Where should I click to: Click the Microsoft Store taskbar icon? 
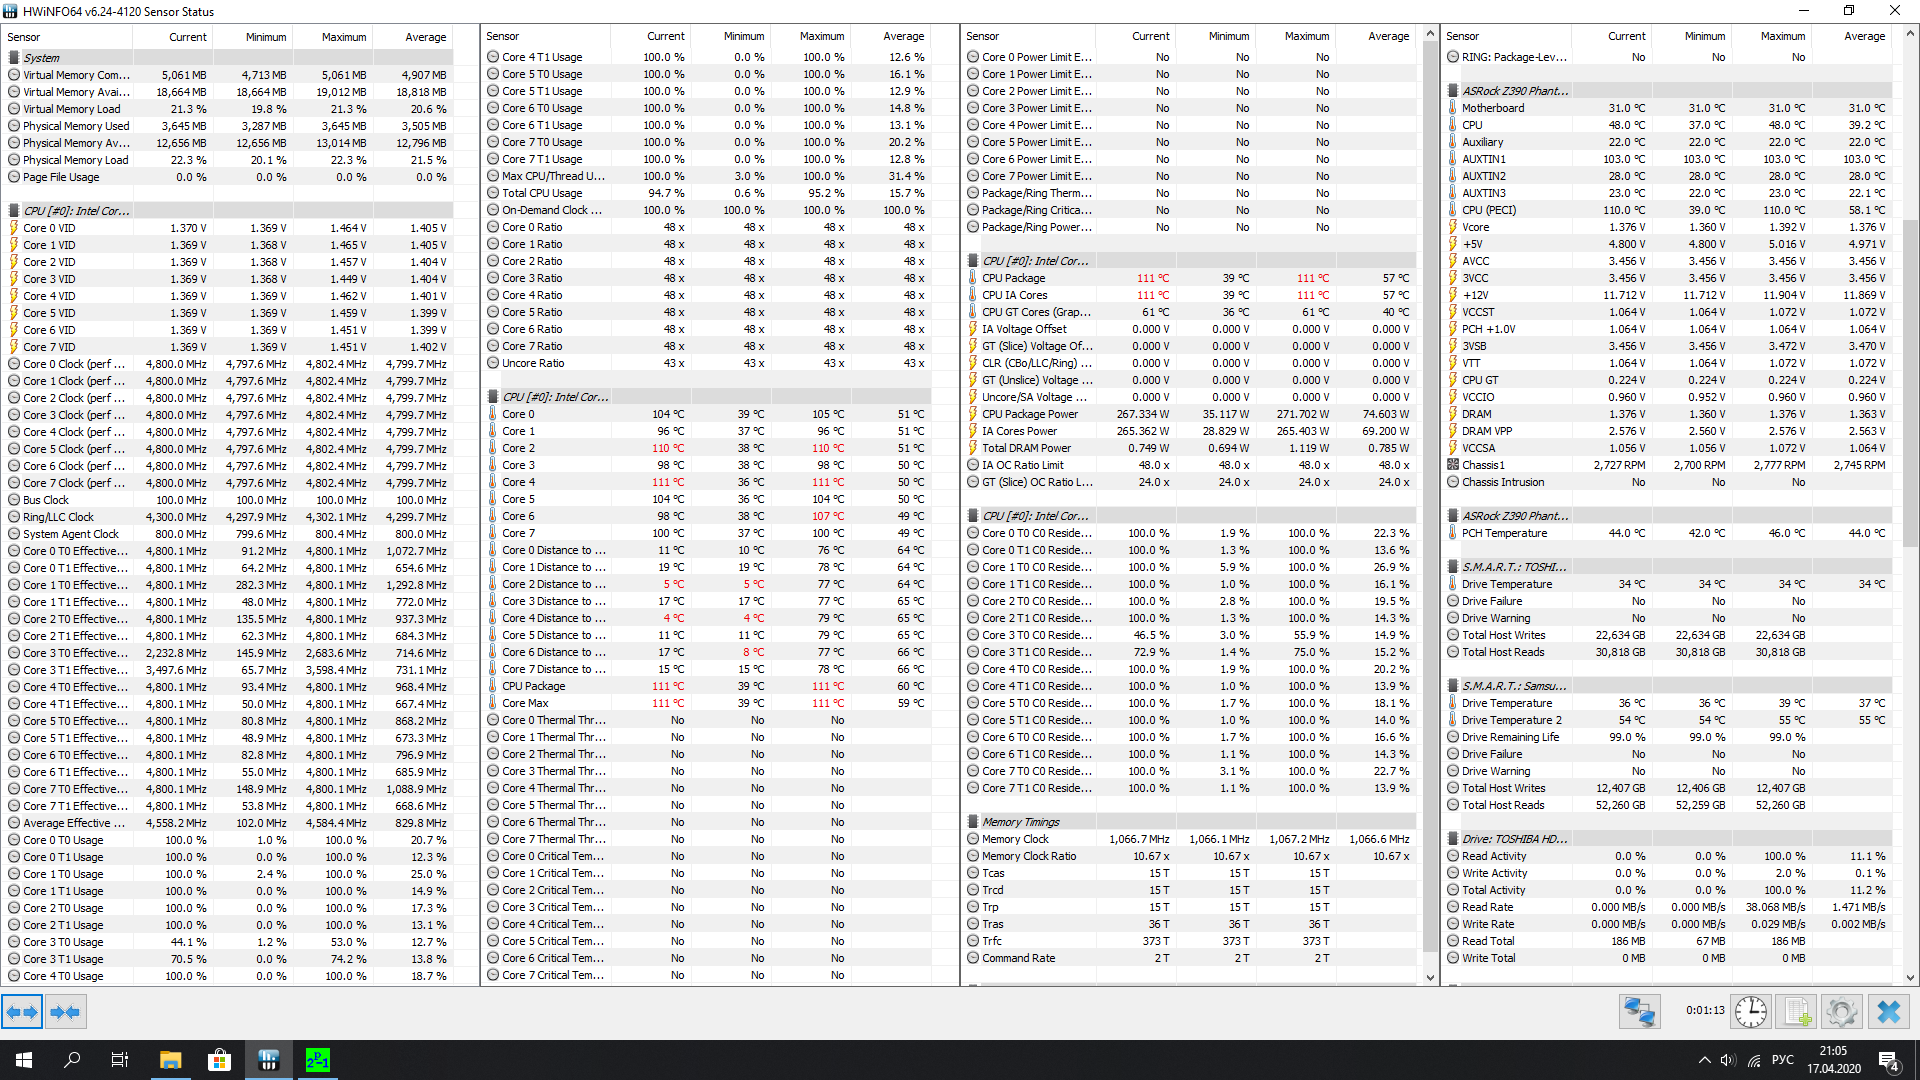[x=219, y=1060]
